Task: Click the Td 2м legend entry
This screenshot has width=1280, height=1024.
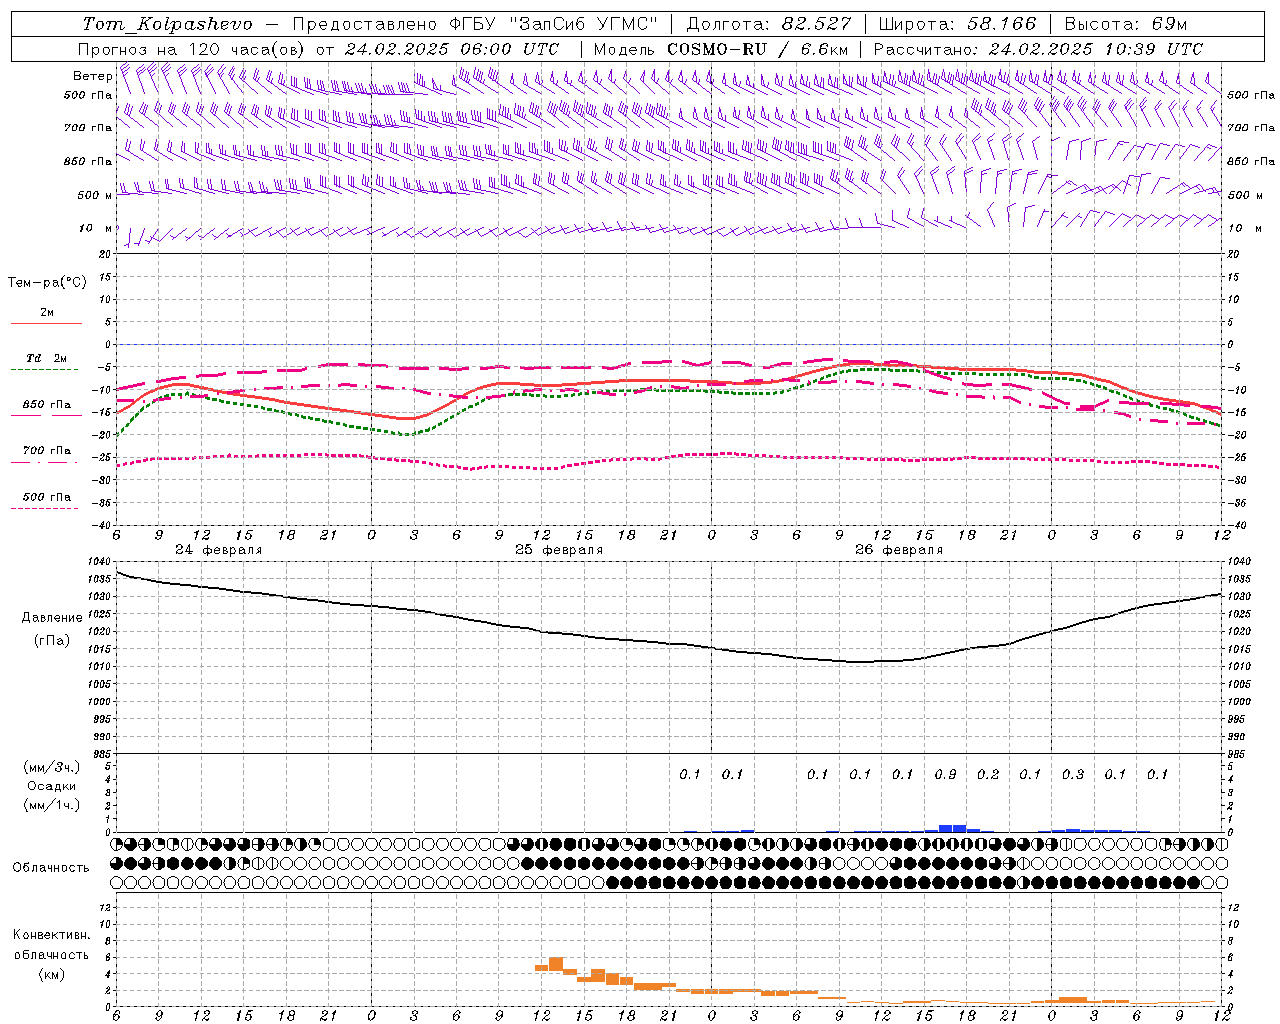Action: 47,358
